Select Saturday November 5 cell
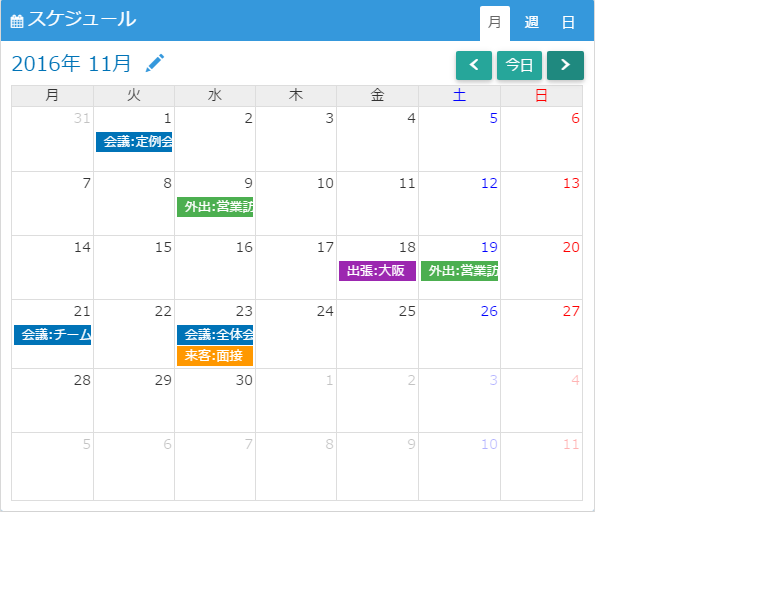768x614 pixels. click(459, 139)
